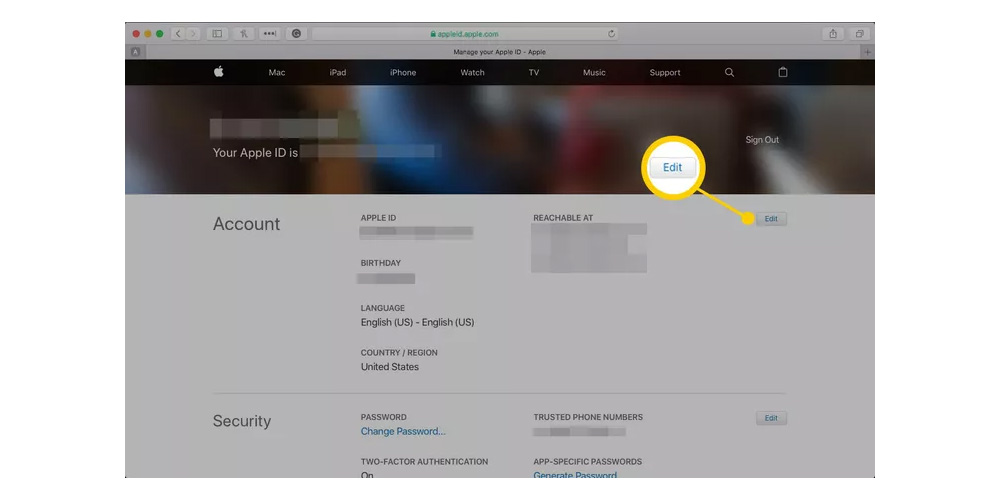Show all tabs overview icon
Image resolution: width=1000 pixels, height=500 pixels.
[860, 34]
